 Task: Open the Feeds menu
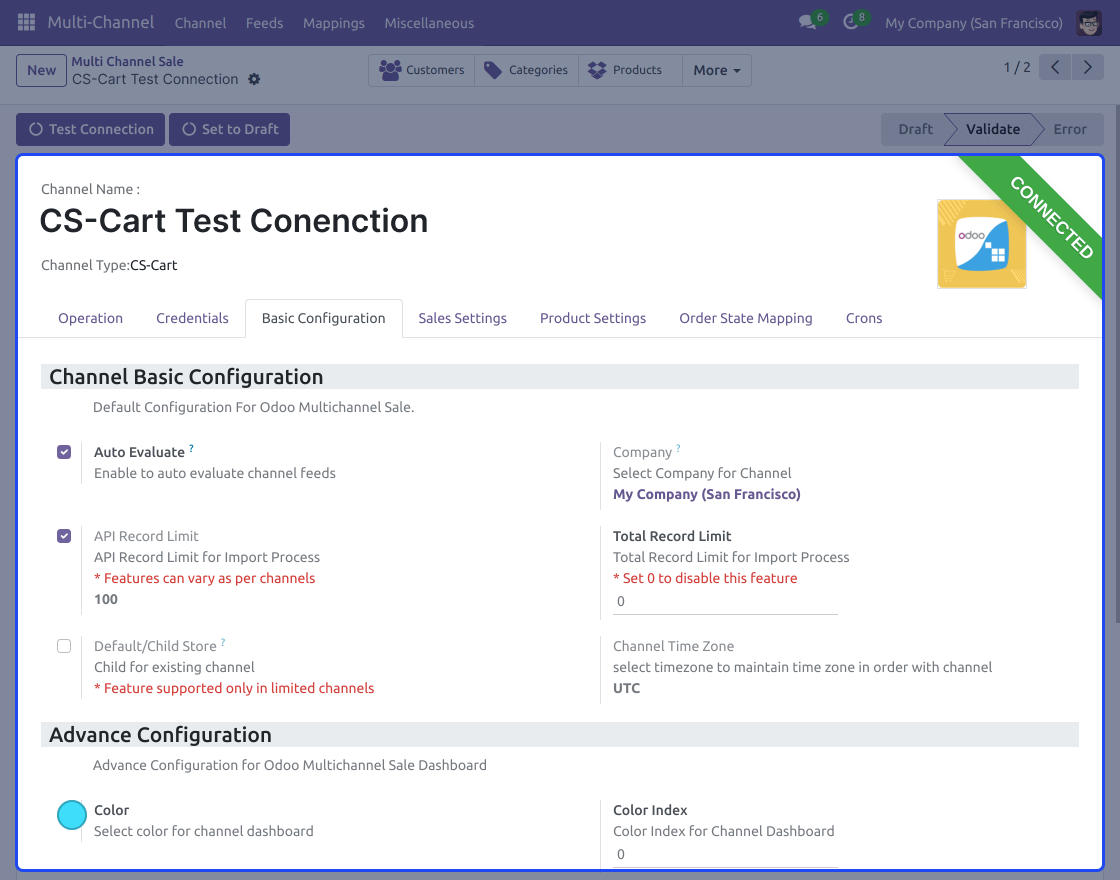click(264, 23)
